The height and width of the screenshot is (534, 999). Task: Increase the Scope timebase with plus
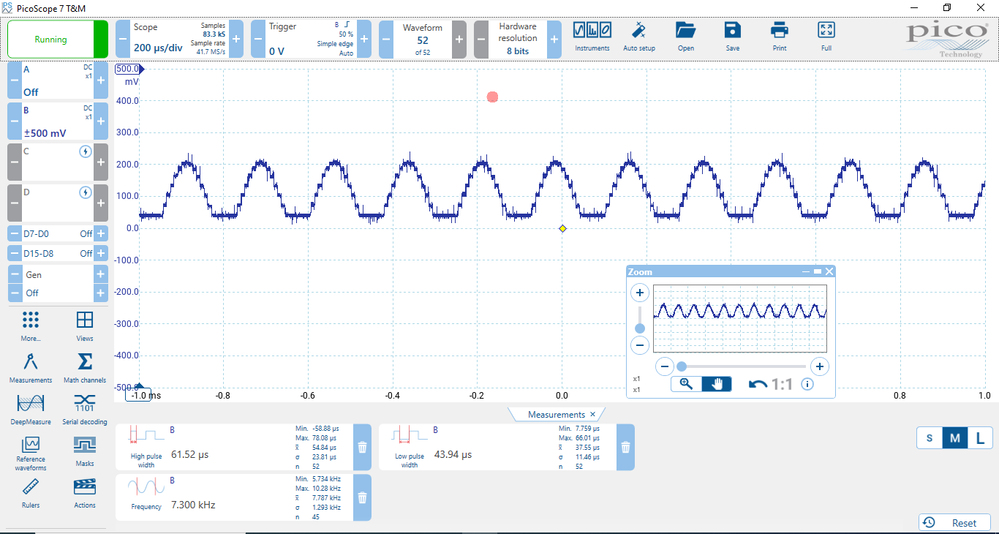point(236,39)
